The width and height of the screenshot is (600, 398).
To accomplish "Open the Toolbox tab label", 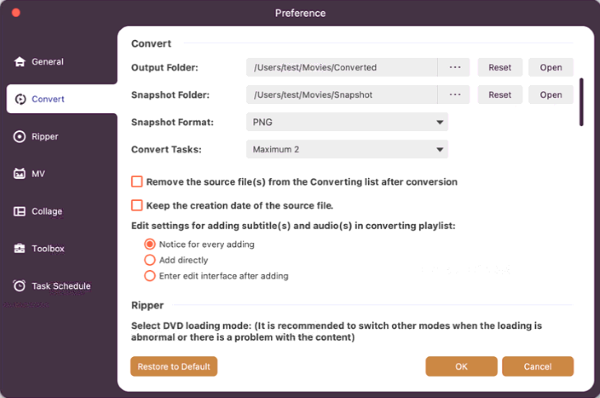I will [48, 248].
